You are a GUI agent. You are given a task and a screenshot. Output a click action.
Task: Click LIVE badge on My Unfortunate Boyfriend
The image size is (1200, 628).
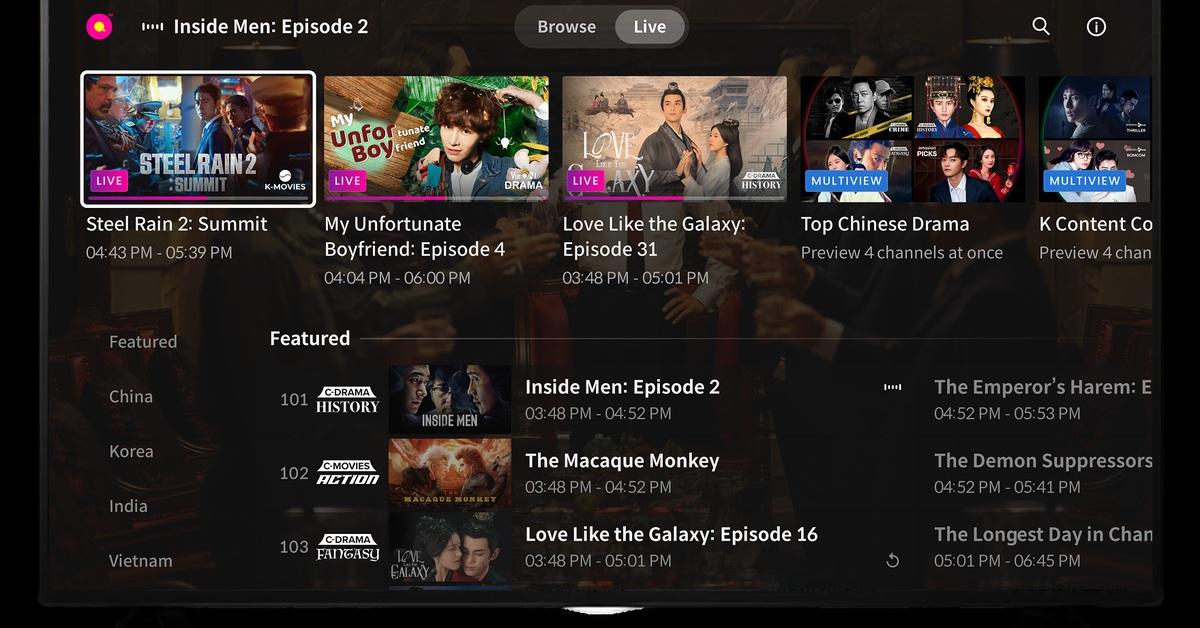pyautogui.click(x=347, y=181)
